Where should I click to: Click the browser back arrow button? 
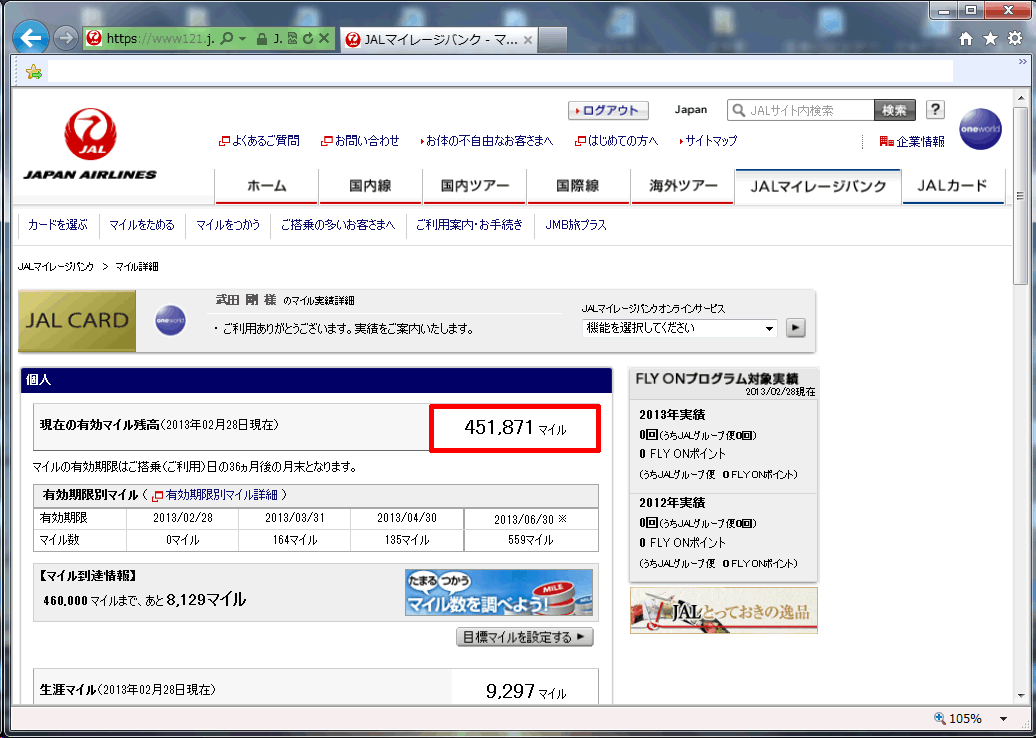pyautogui.click(x=30, y=38)
